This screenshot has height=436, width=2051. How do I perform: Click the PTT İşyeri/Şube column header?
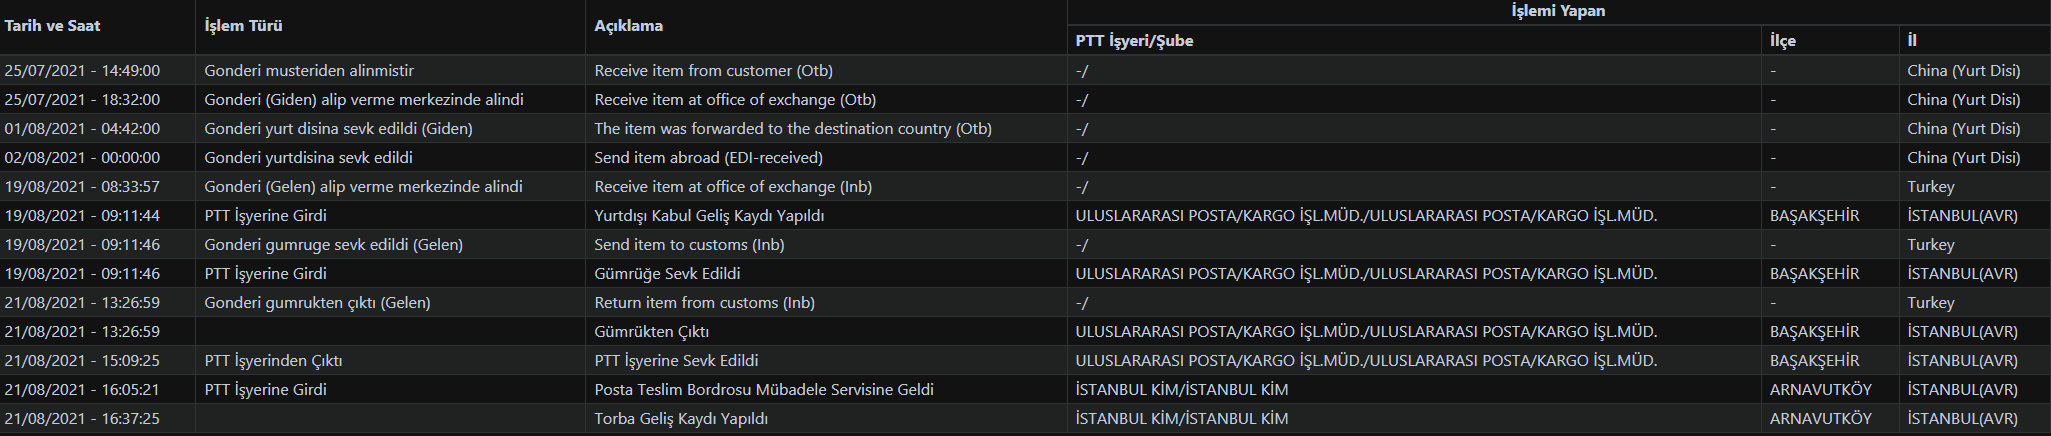(x=1134, y=41)
